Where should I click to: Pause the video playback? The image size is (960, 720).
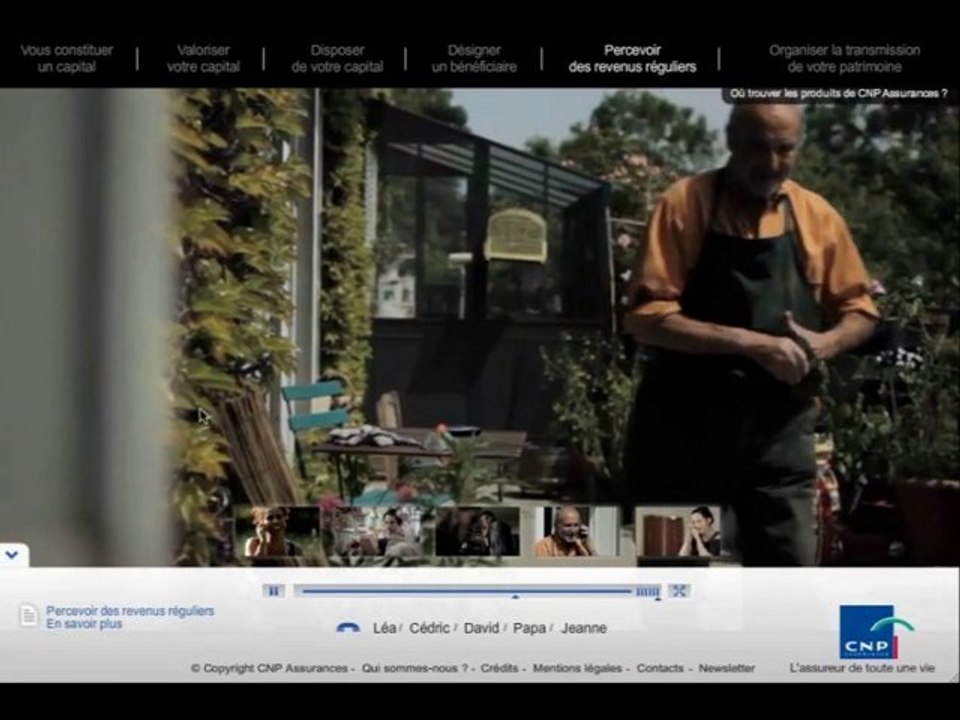coord(274,591)
